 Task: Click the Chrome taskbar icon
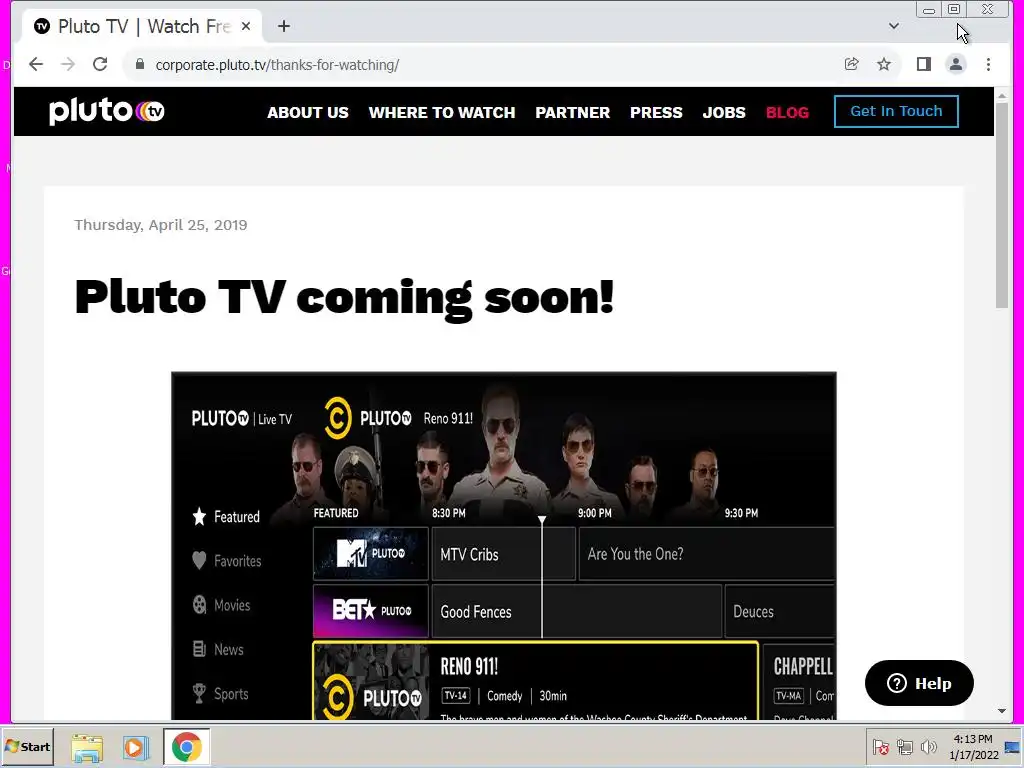(186, 747)
